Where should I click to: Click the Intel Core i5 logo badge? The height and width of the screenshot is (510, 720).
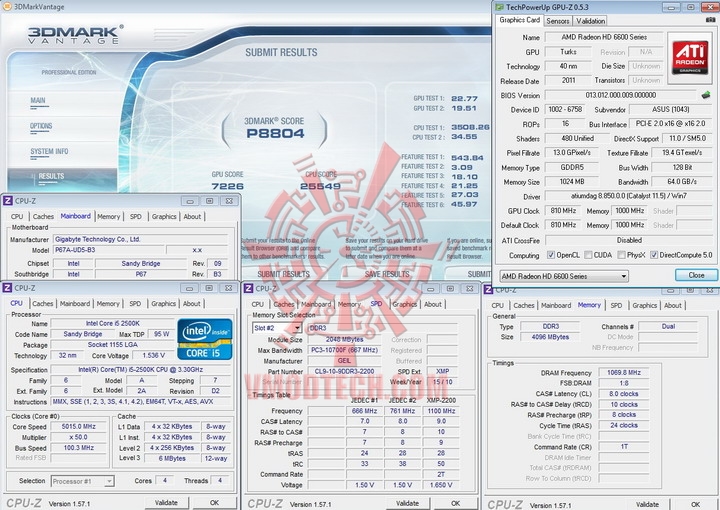[x=205, y=339]
